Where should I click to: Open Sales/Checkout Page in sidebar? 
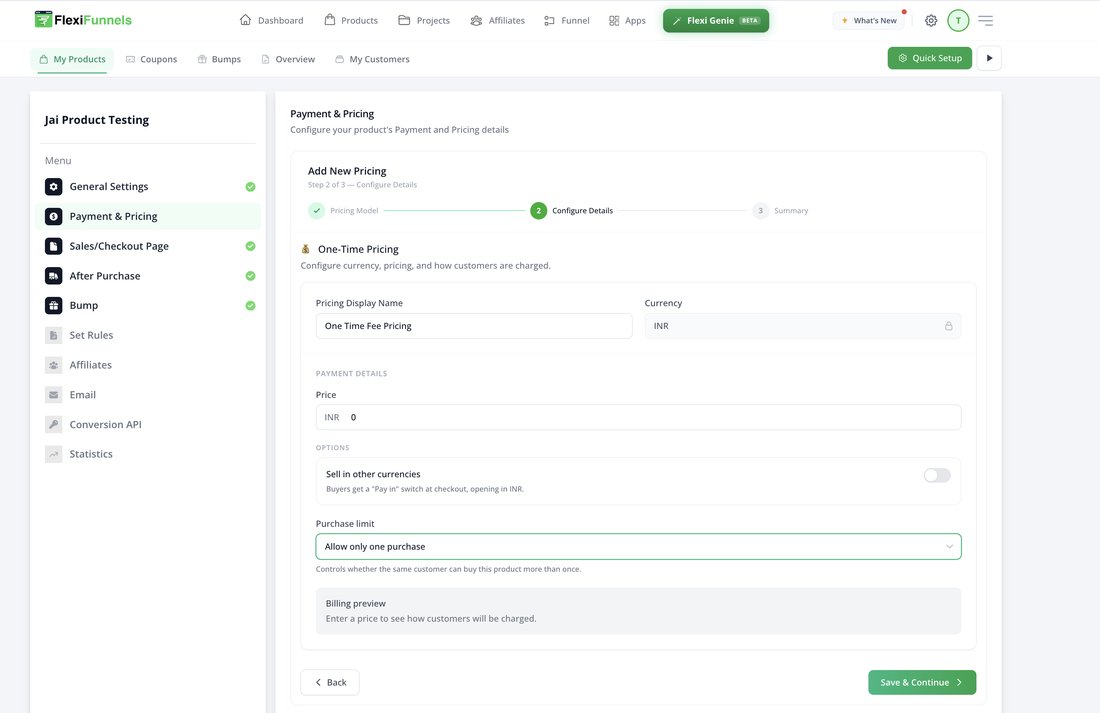pyautogui.click(x=147, y=246)
